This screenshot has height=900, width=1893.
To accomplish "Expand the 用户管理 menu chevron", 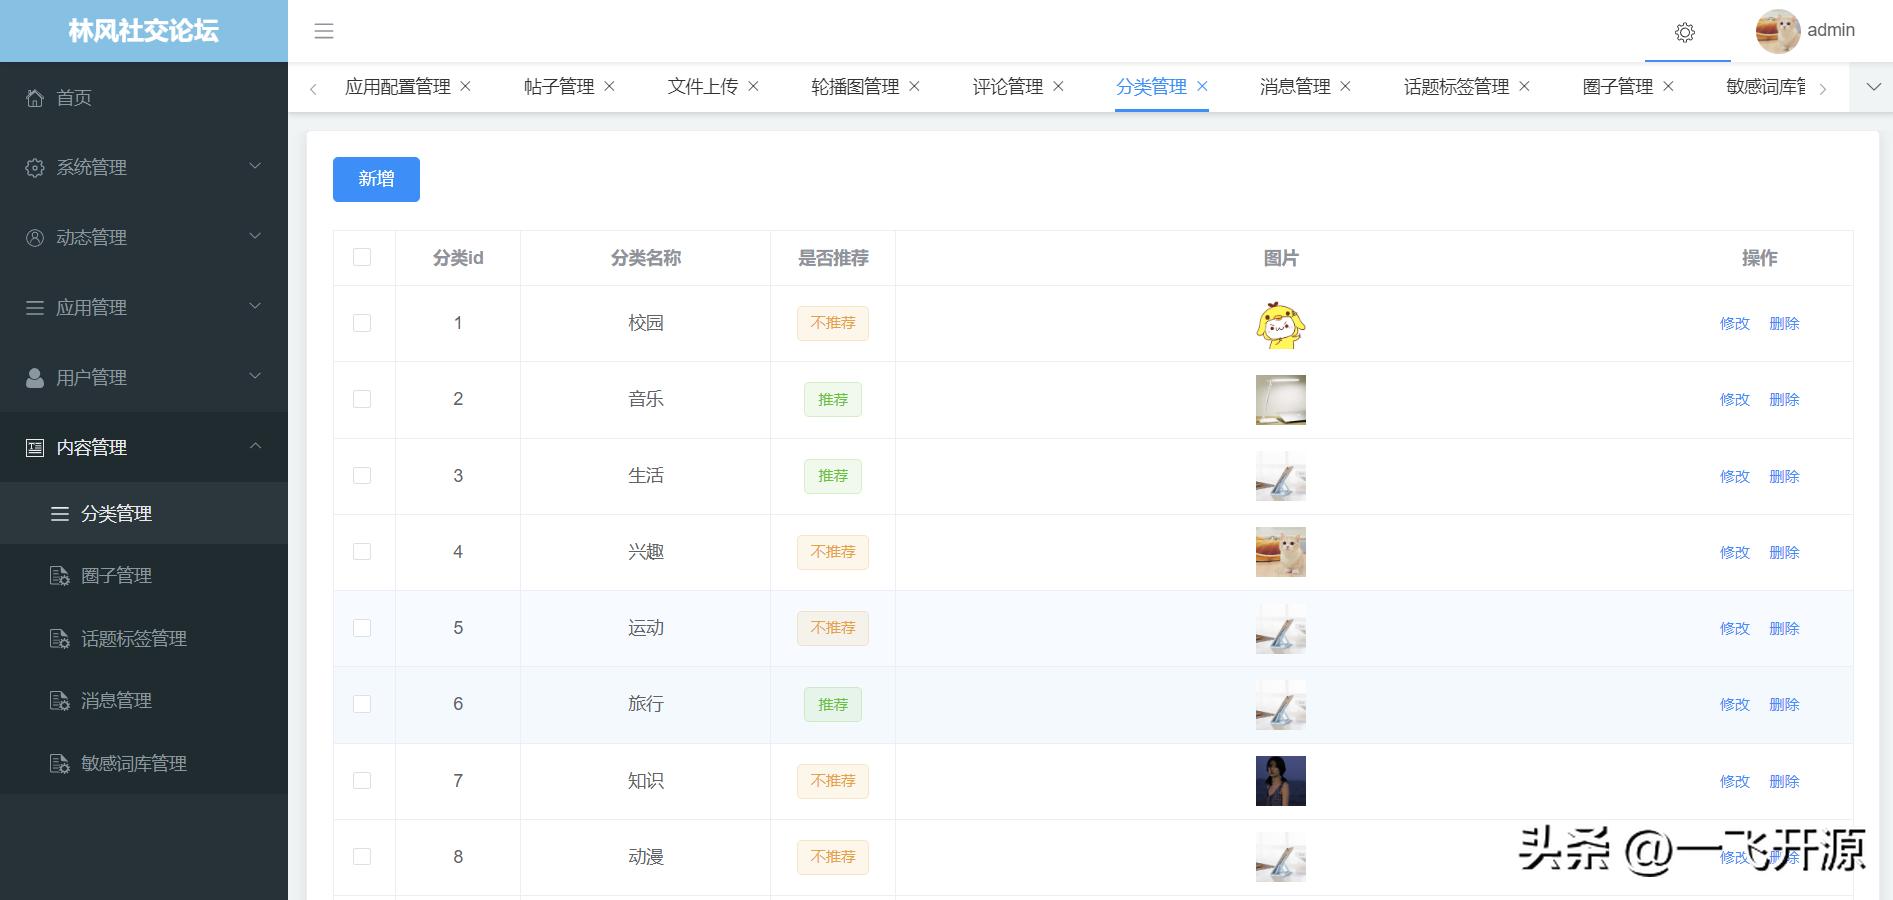I will [256, 377].
